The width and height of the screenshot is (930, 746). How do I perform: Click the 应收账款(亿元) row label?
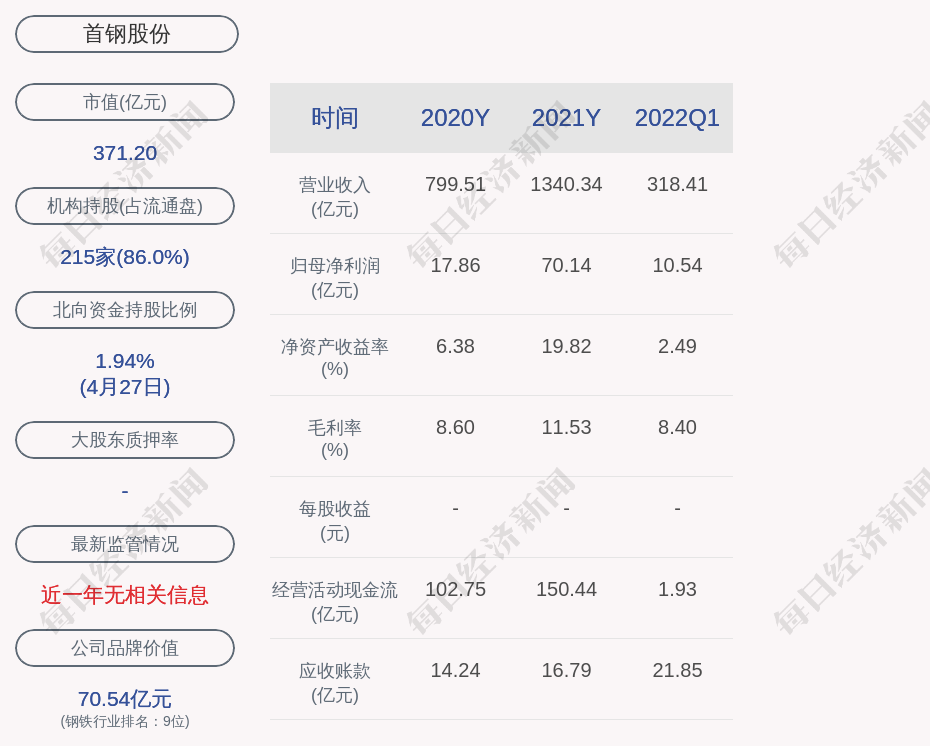[335, 683]
